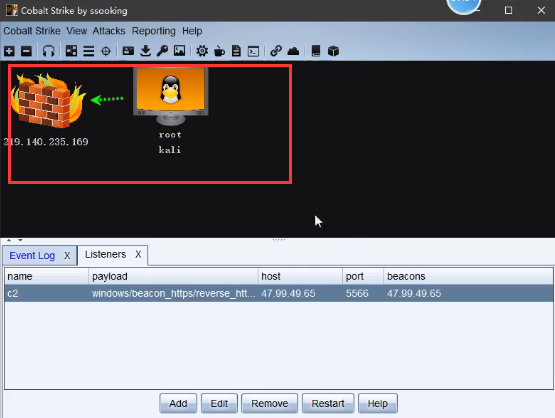Open the Help book icon
Screen dimensions: 555x418
click(x=316, y=51)
